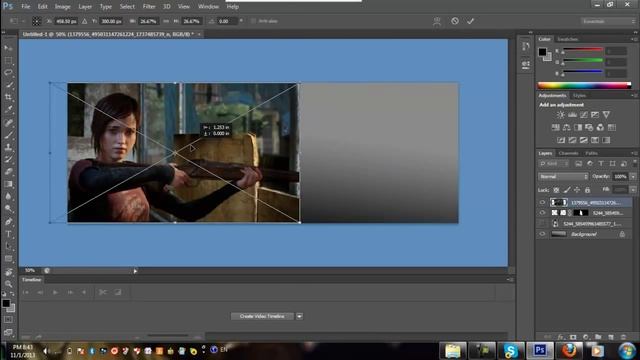The image size is (640, 360).
Task: Click the reference point locator grid
Action: pos(36,21)
